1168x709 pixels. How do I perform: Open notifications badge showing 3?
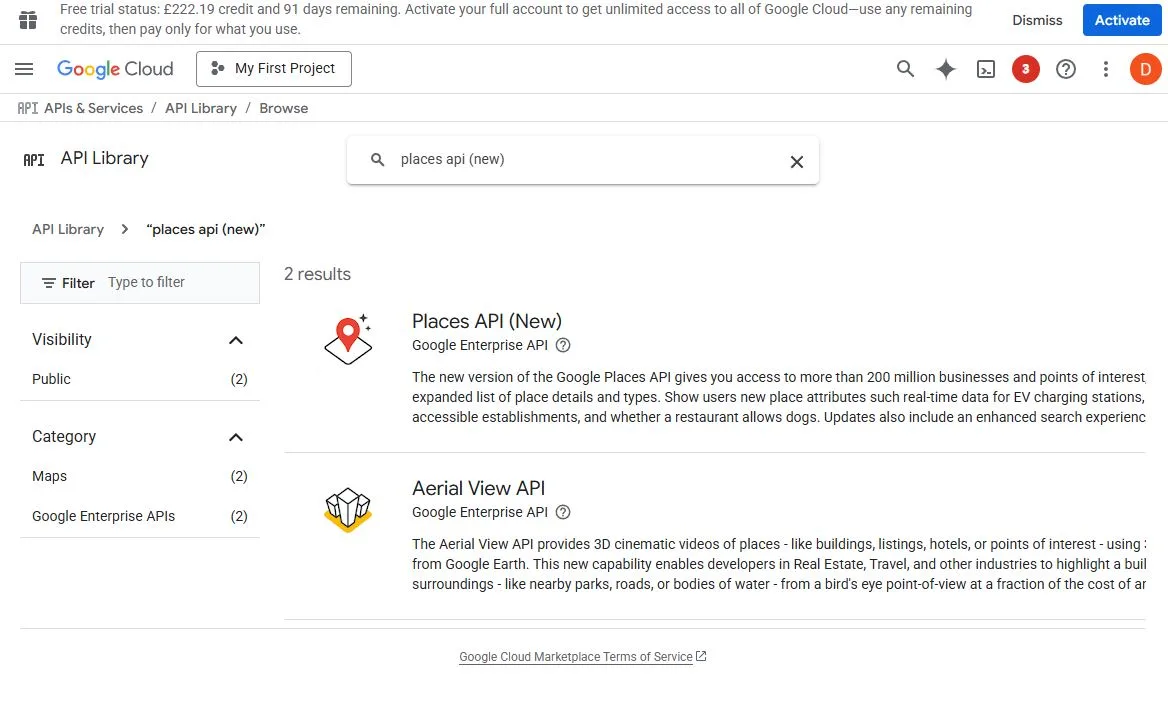(1025, 69)
